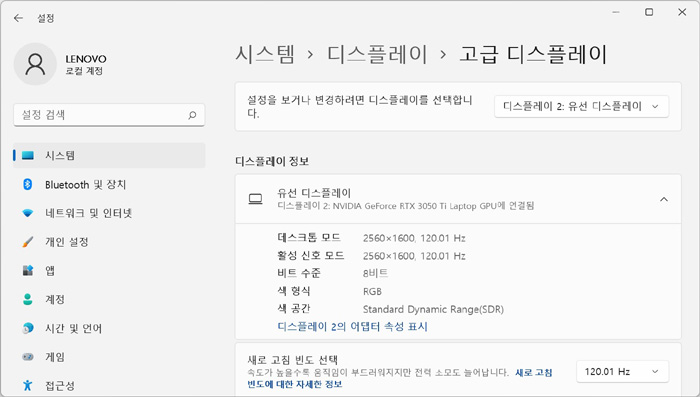Open 게임 category in sidebar
Screen dimensions: 700x397
(109, 357)
